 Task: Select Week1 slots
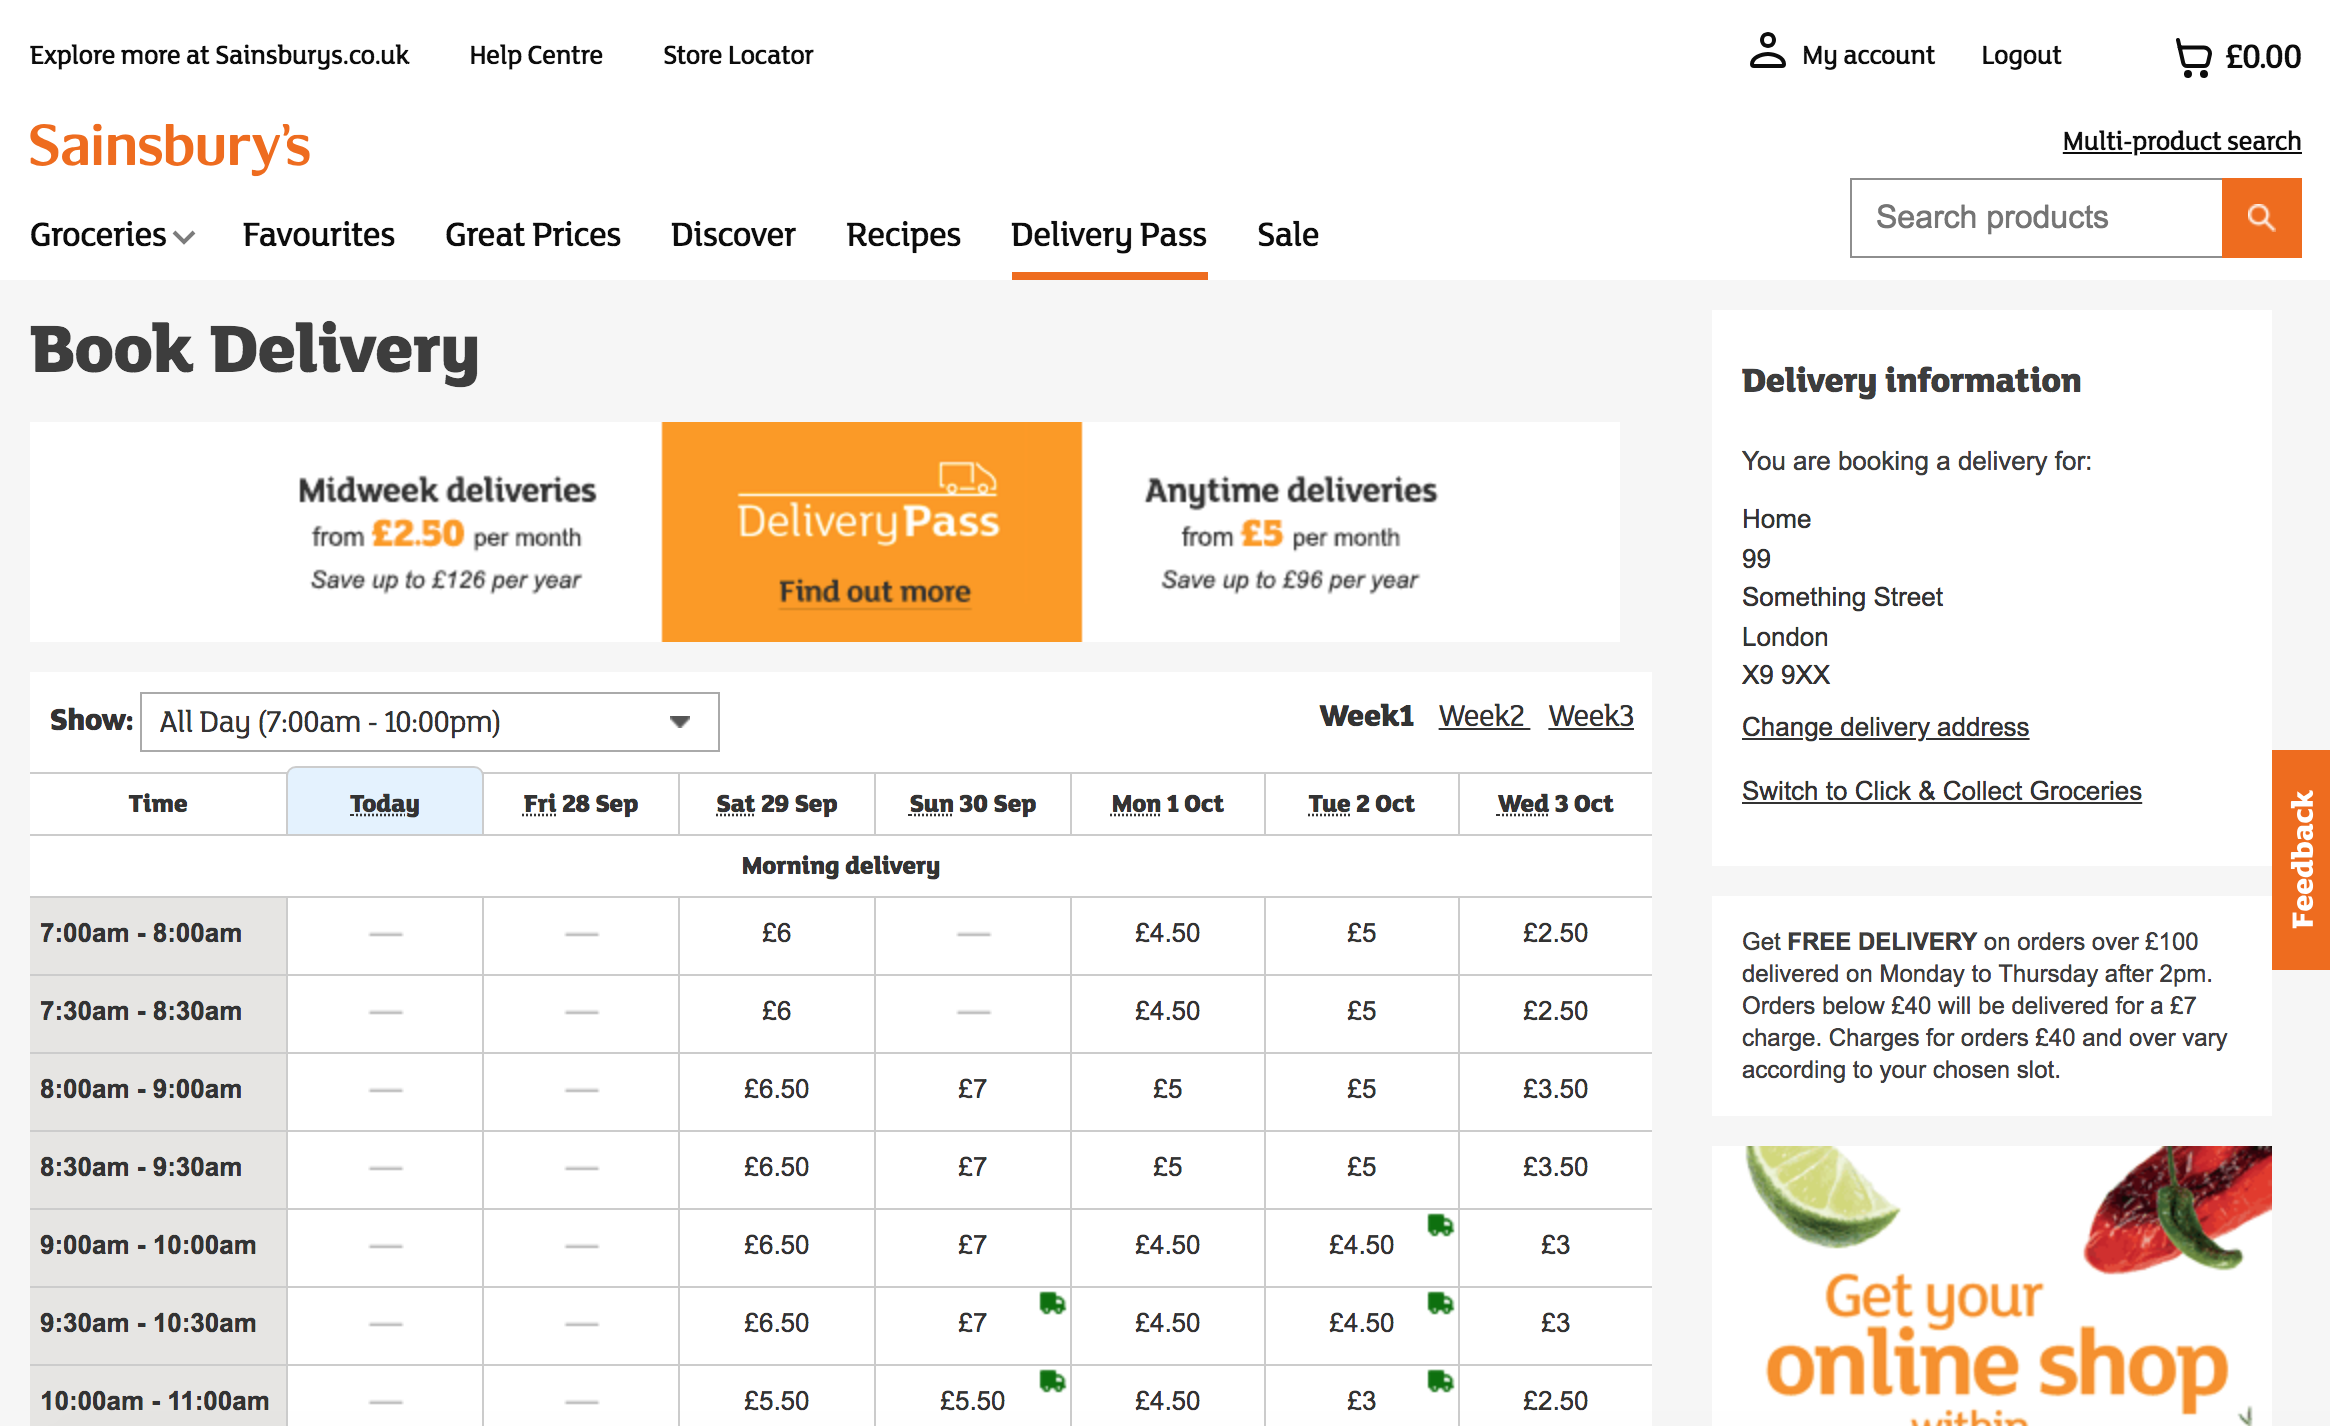(x=1366, y=716)
